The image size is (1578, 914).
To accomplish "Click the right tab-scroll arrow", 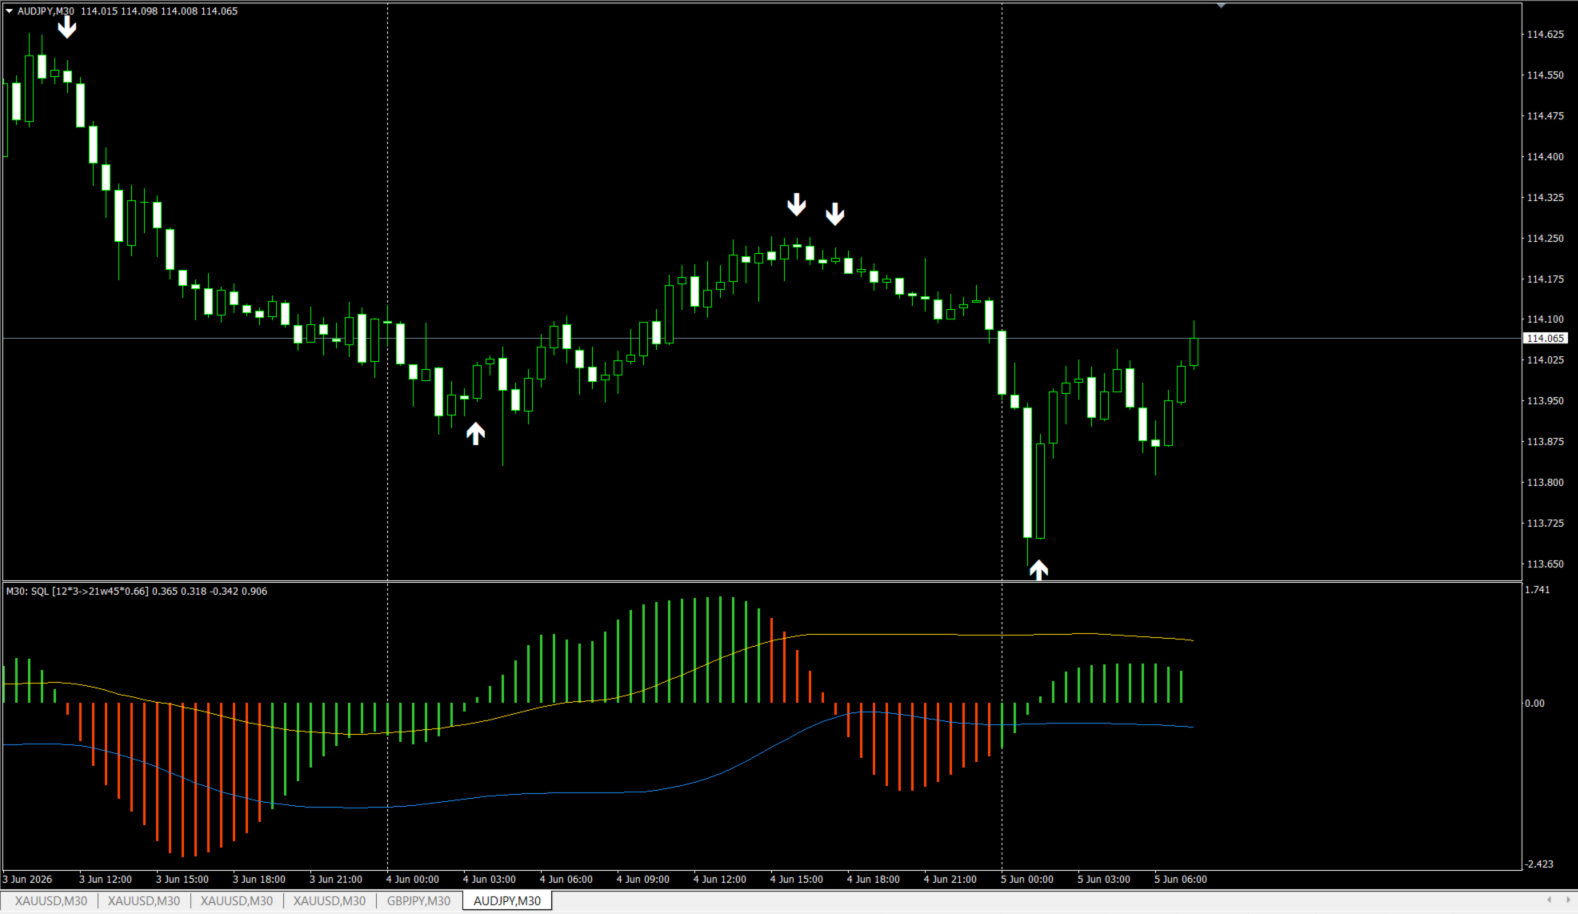I will coord(1565,900).
